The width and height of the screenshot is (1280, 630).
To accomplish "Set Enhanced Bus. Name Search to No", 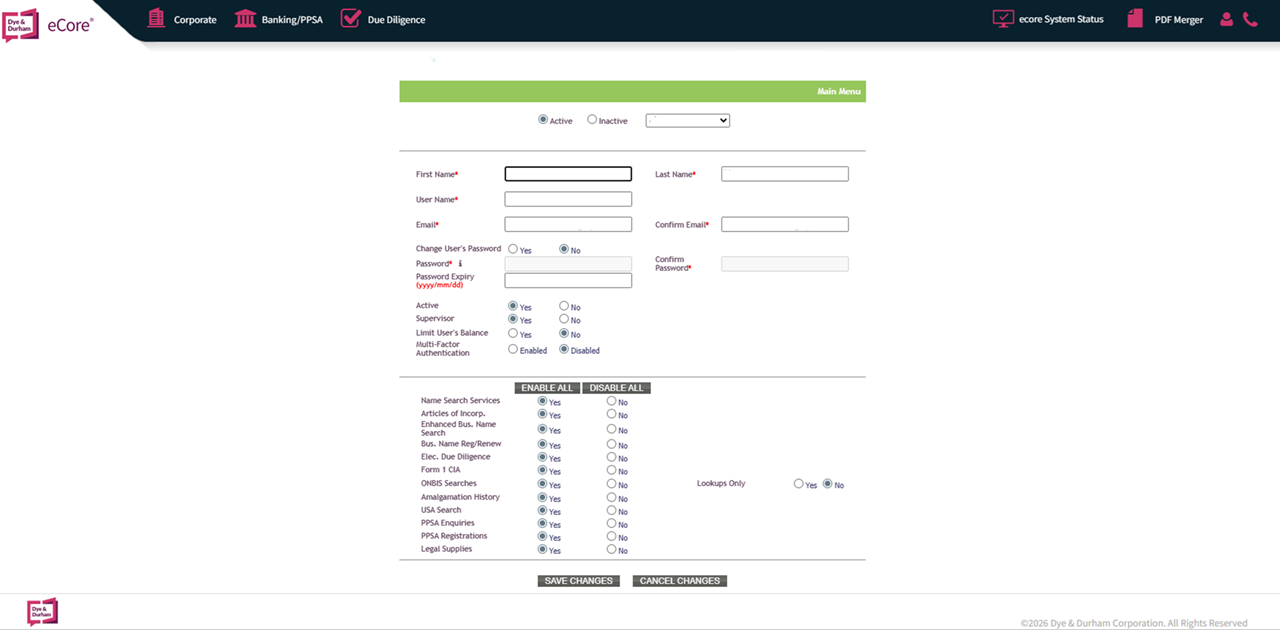I will (x=612, y=429).
